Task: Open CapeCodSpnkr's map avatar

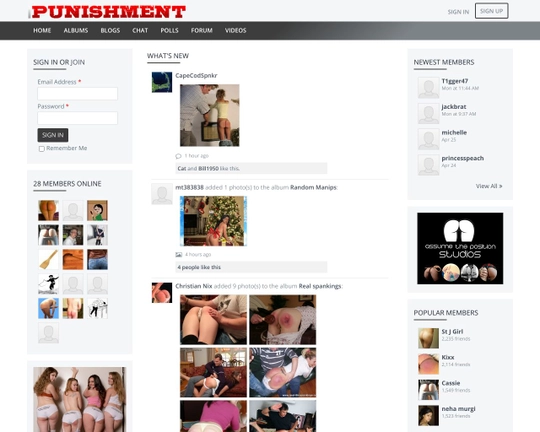Action: pos(162,82)
